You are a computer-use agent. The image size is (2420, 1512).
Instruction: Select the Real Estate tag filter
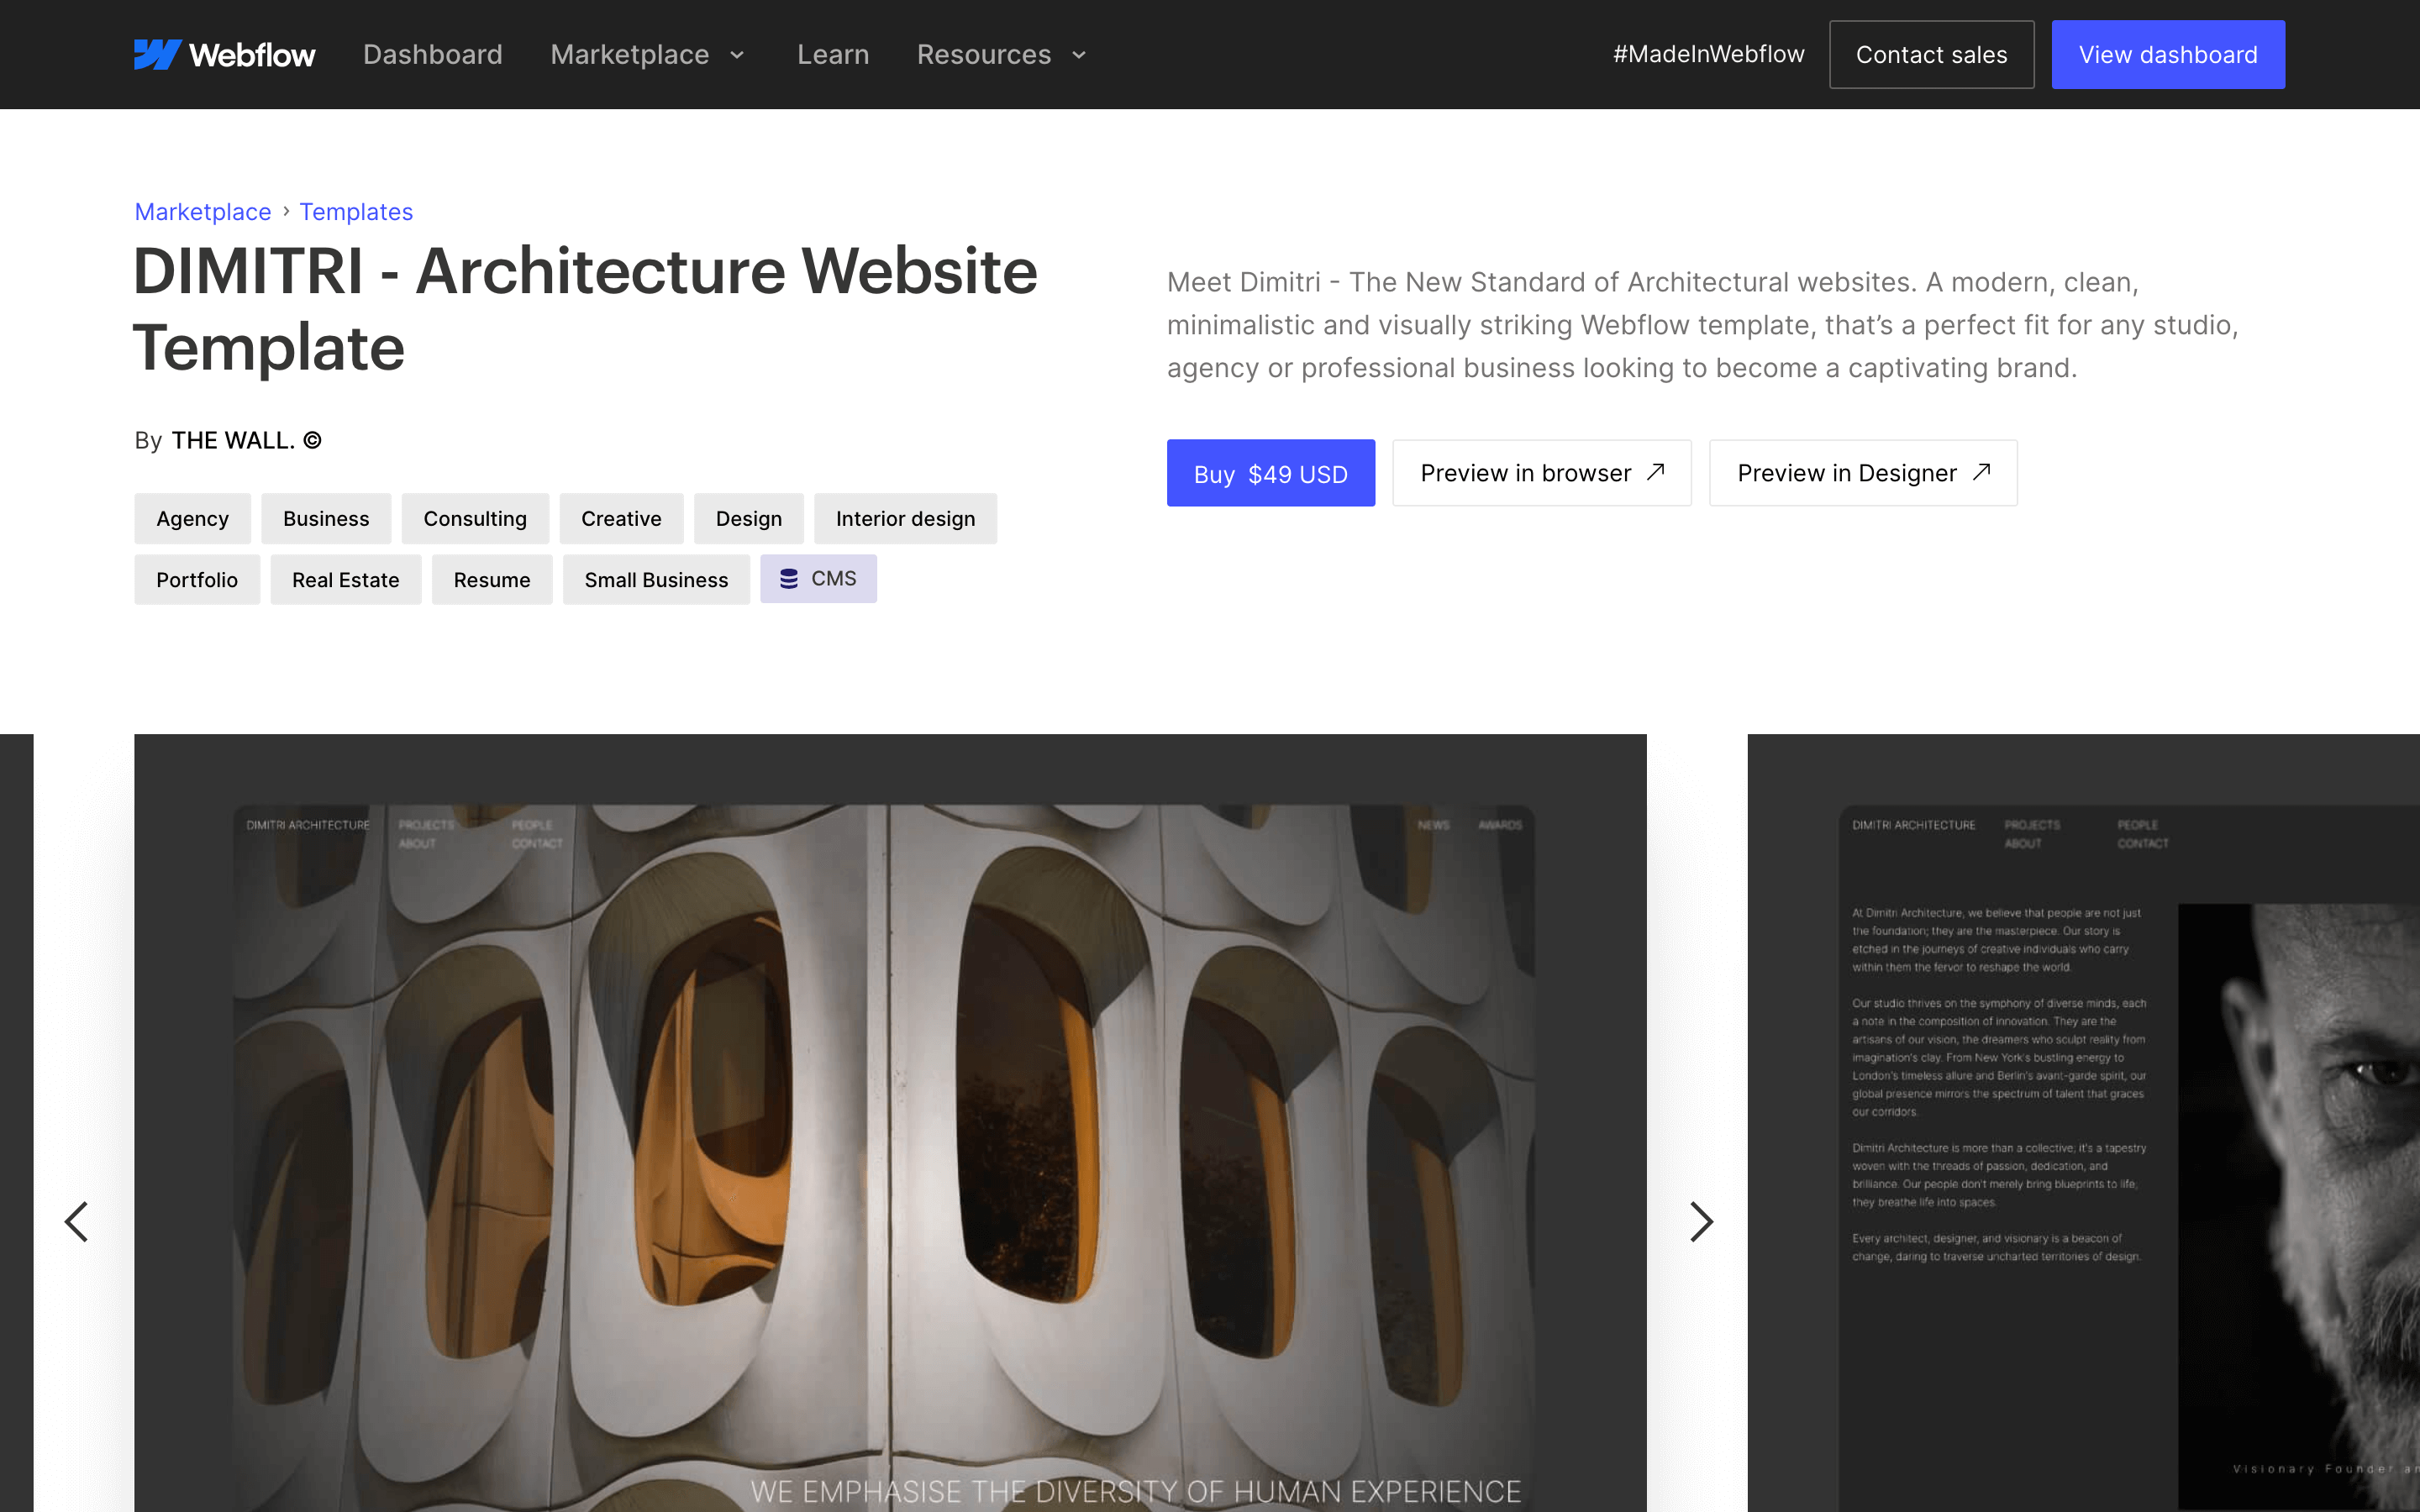[345, 578]
